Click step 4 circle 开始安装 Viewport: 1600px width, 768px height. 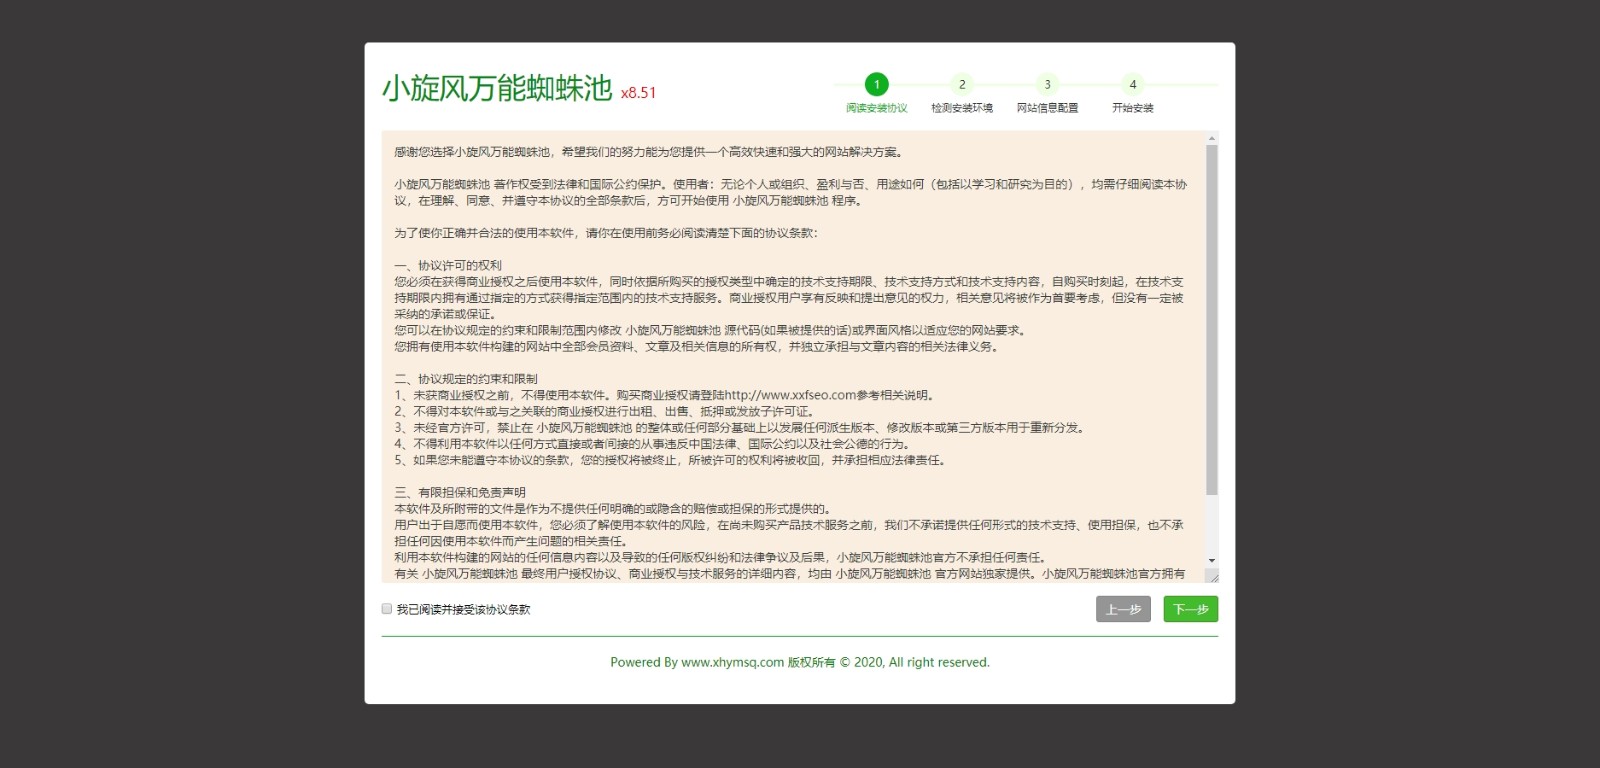[x=1133, y=84]
